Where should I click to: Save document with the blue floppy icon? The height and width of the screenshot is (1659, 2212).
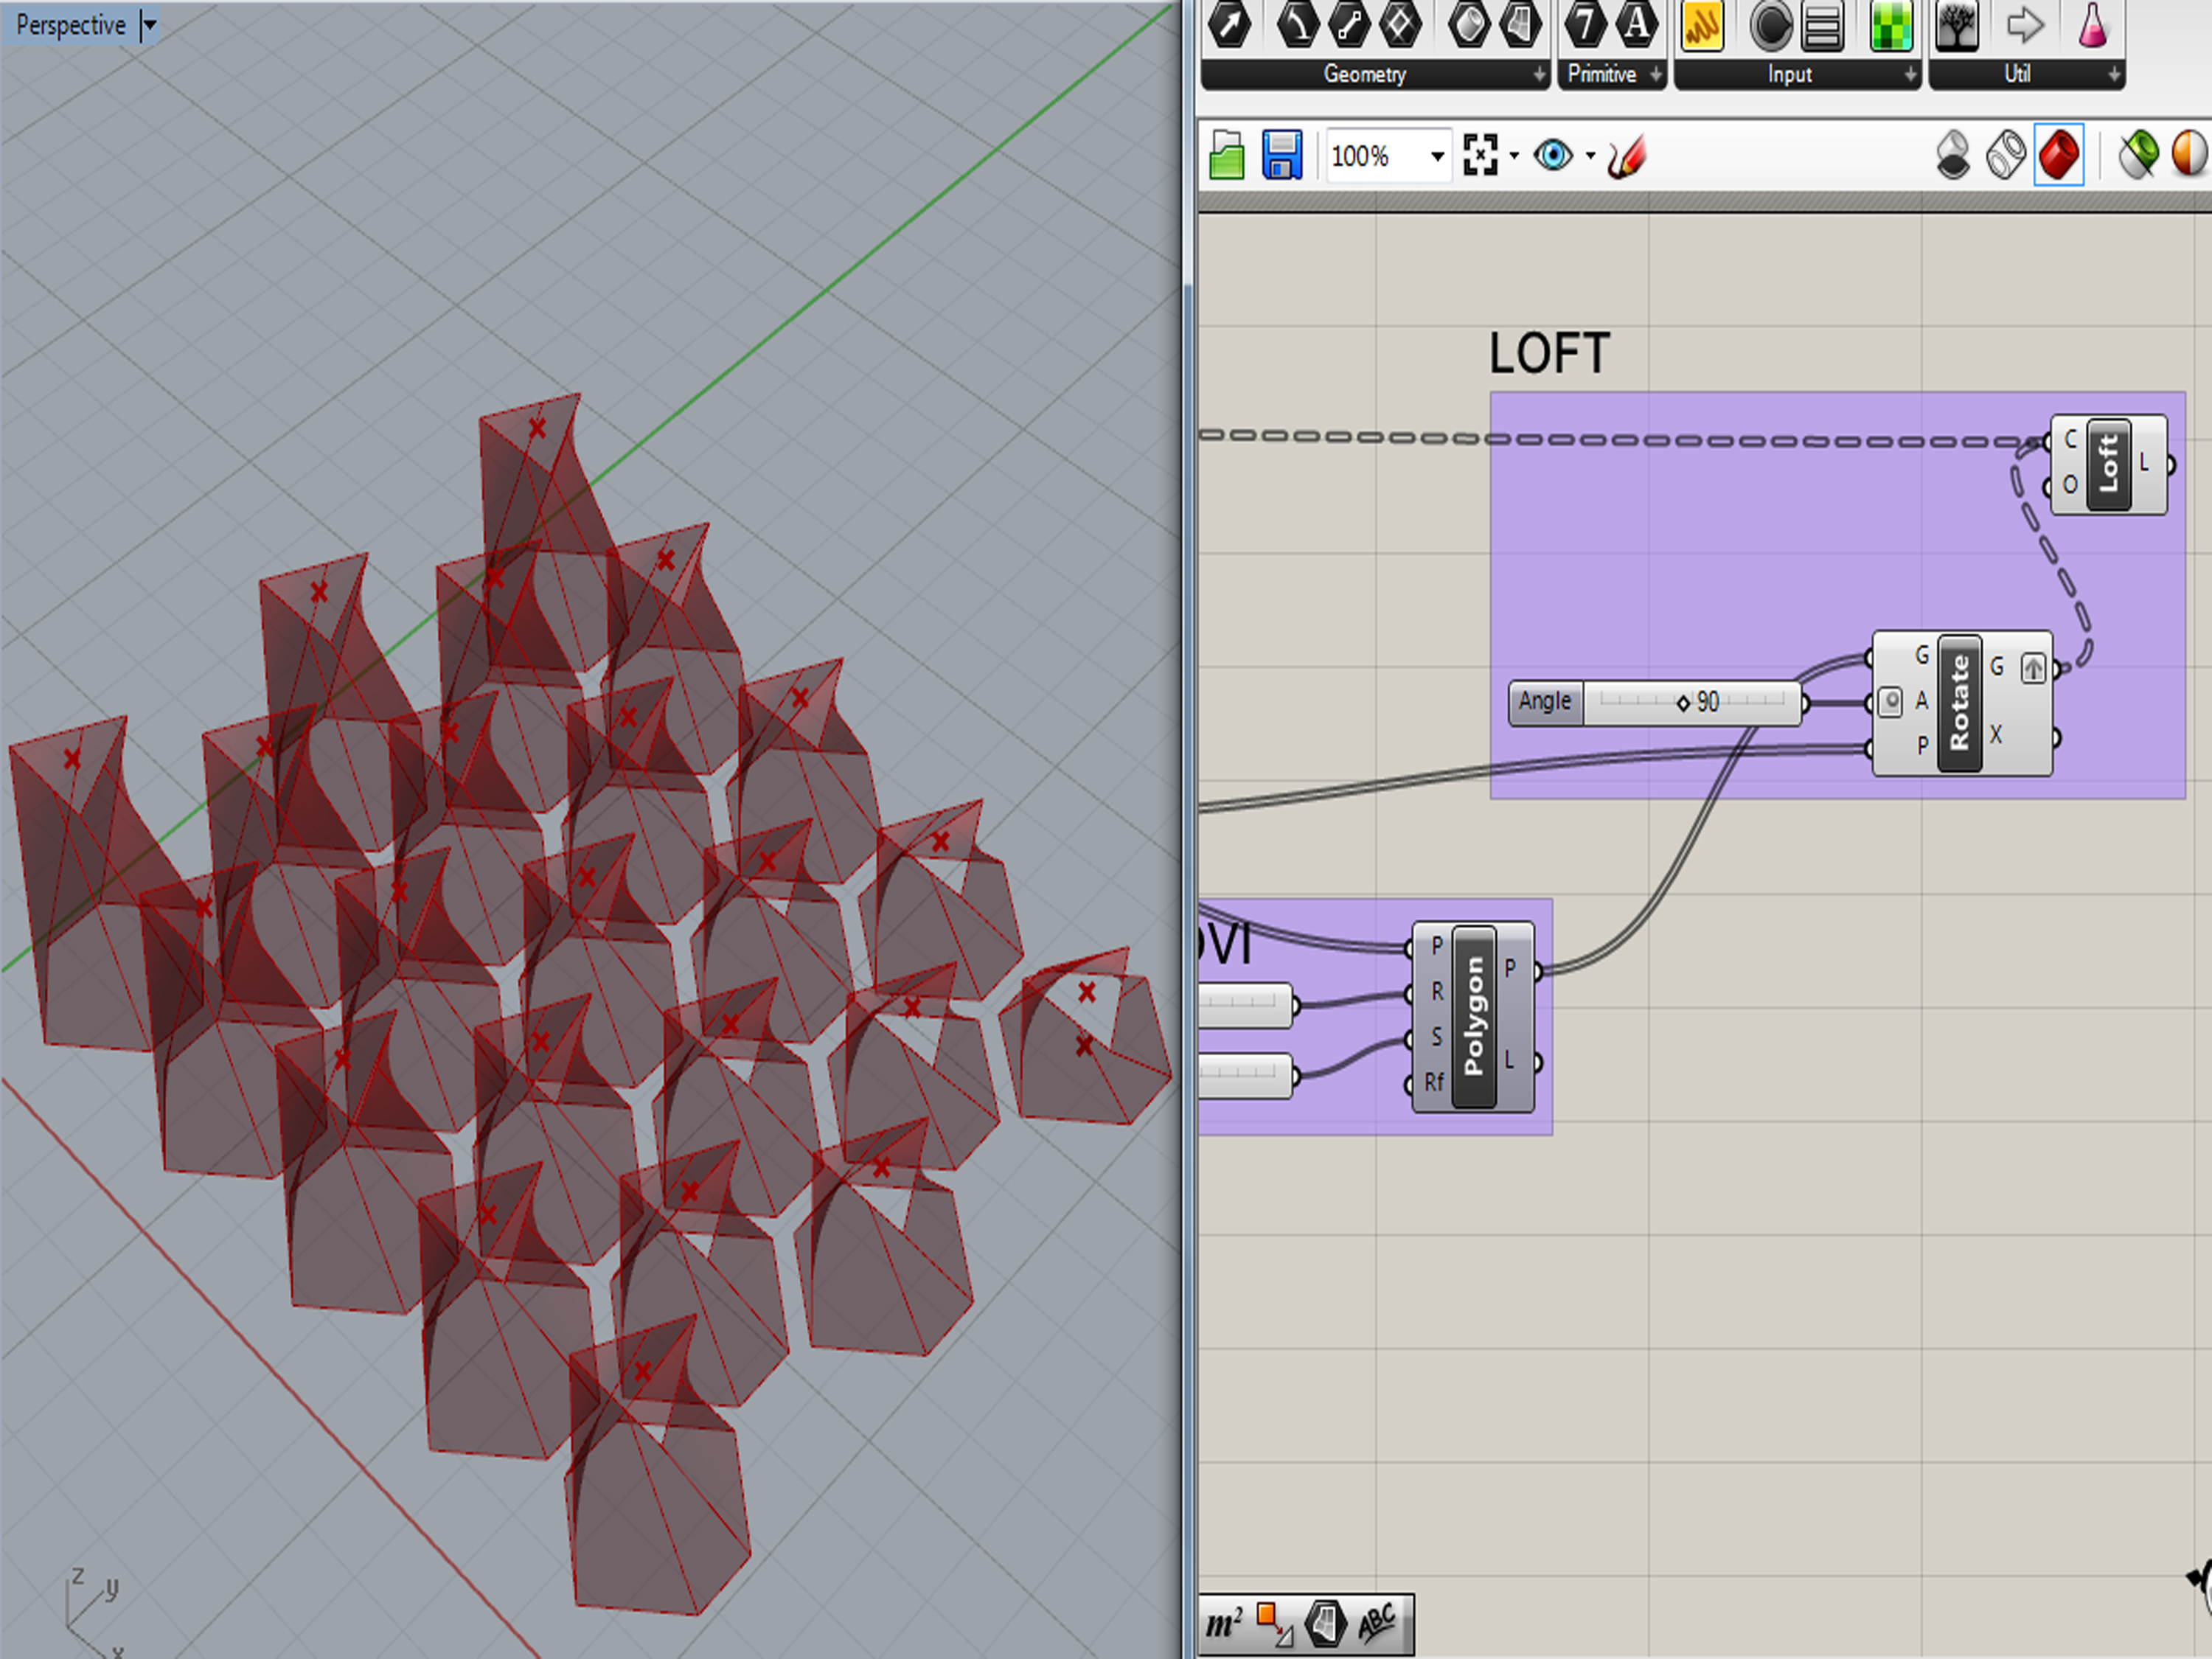click(x=1282, y=155)
